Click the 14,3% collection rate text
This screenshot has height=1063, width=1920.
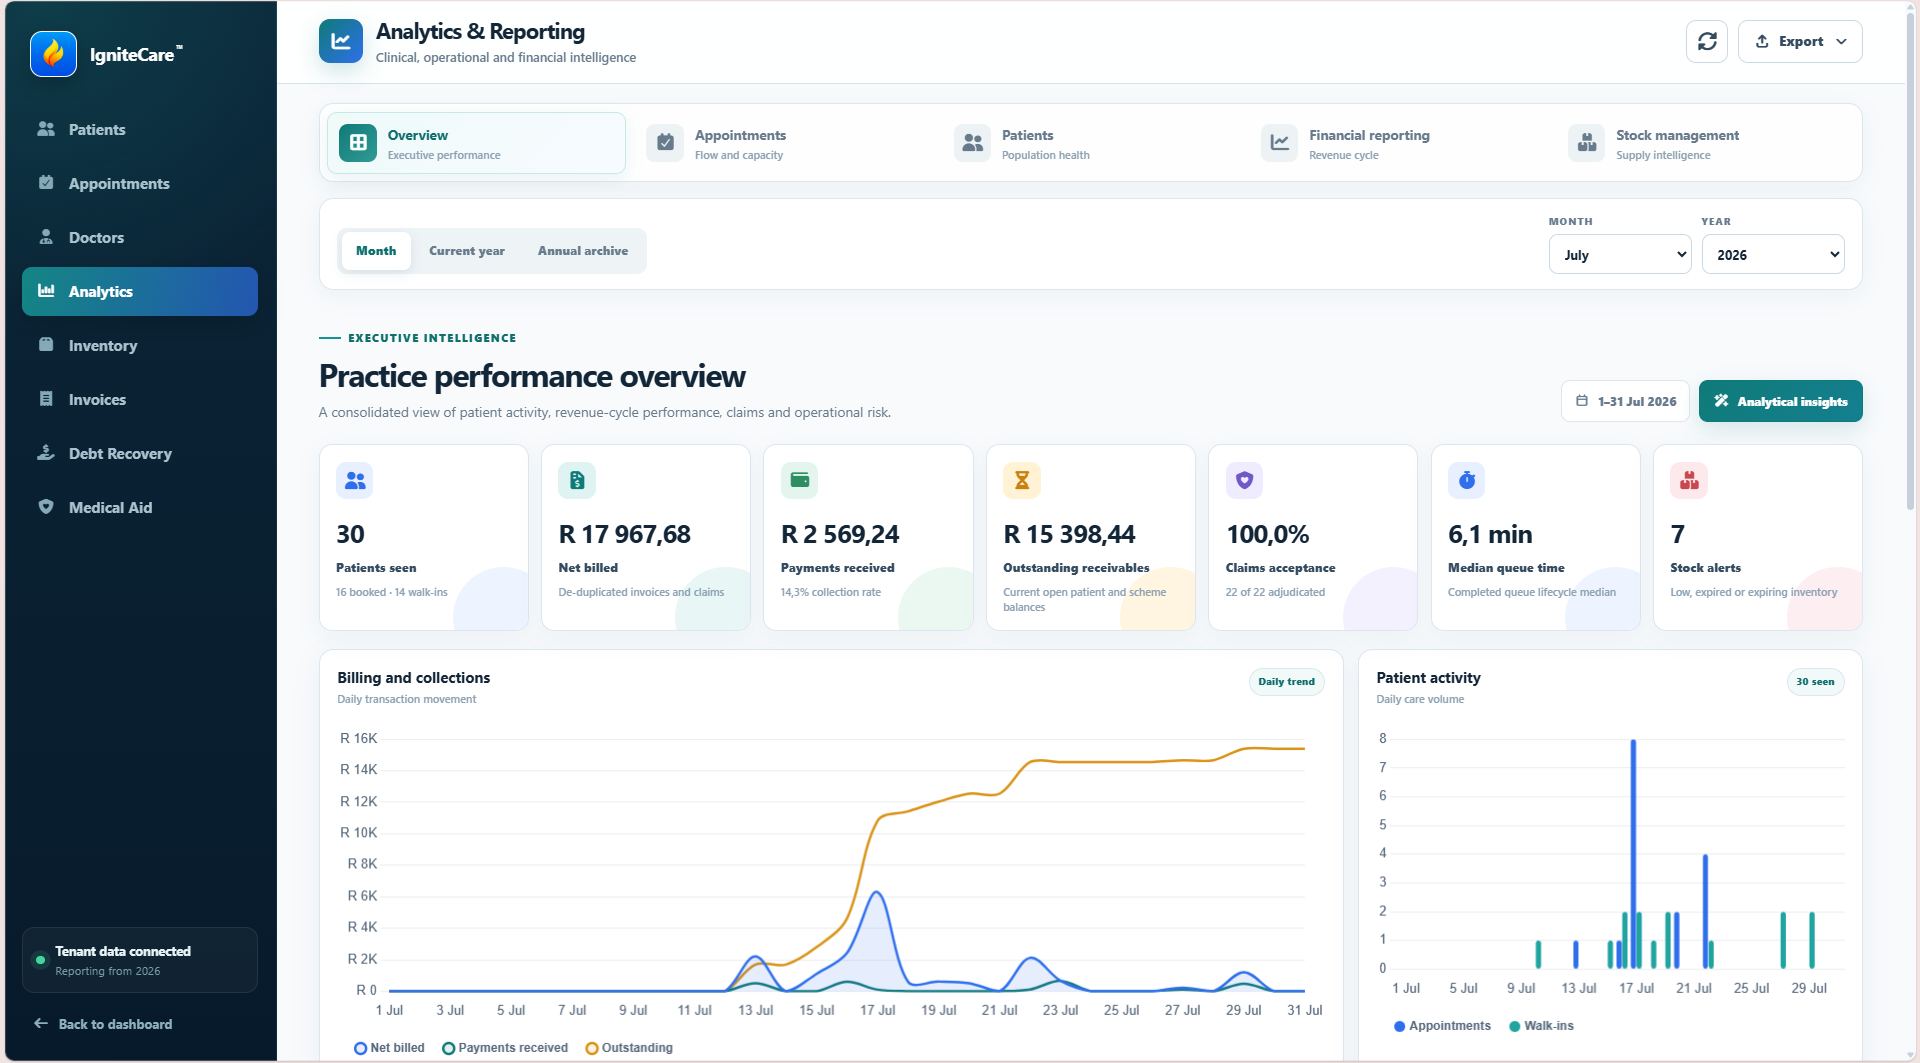pos(830,592)
